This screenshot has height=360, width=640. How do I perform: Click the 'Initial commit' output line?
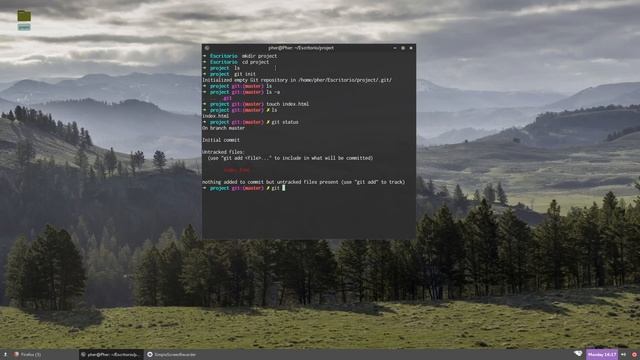(221, 140)
